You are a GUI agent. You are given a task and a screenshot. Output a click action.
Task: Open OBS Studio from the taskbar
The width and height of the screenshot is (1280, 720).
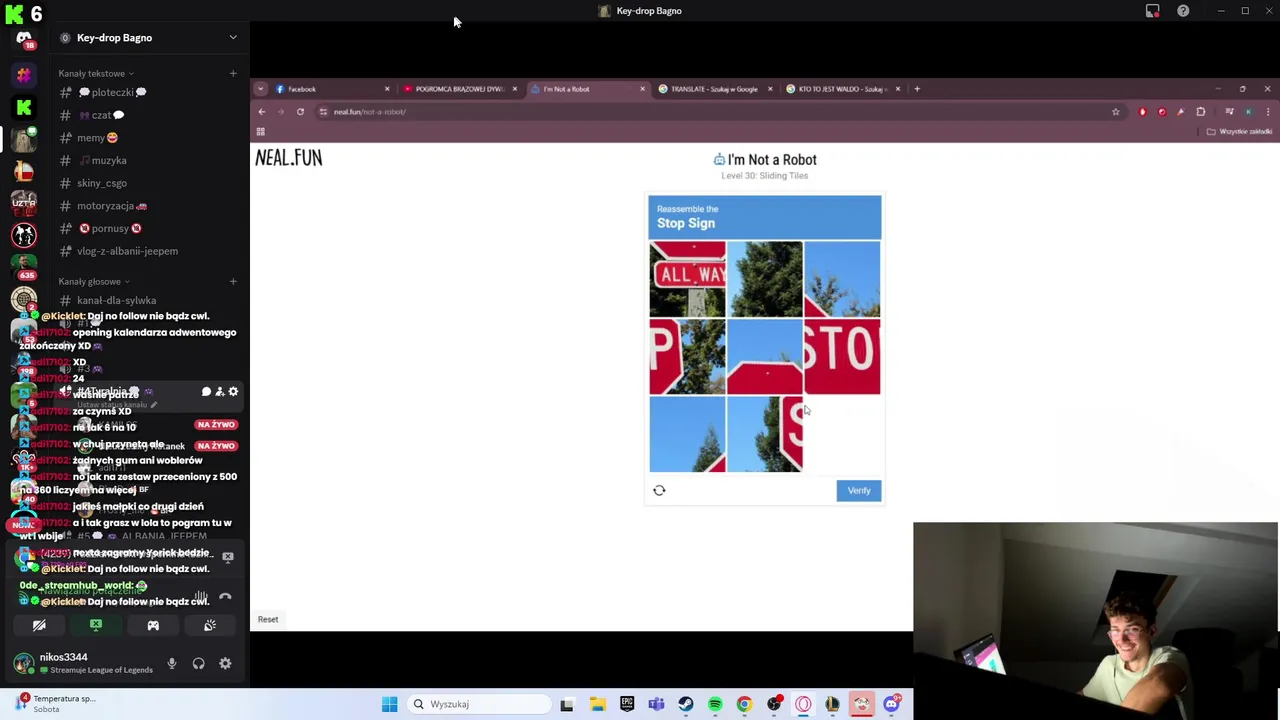point(774,704)
